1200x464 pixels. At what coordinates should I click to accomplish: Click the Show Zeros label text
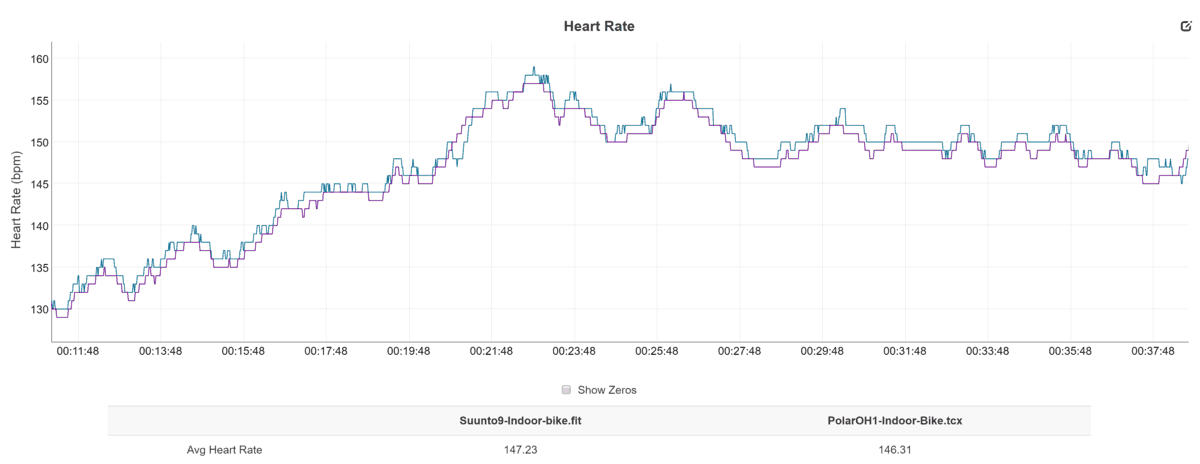(x=609, y=389)
